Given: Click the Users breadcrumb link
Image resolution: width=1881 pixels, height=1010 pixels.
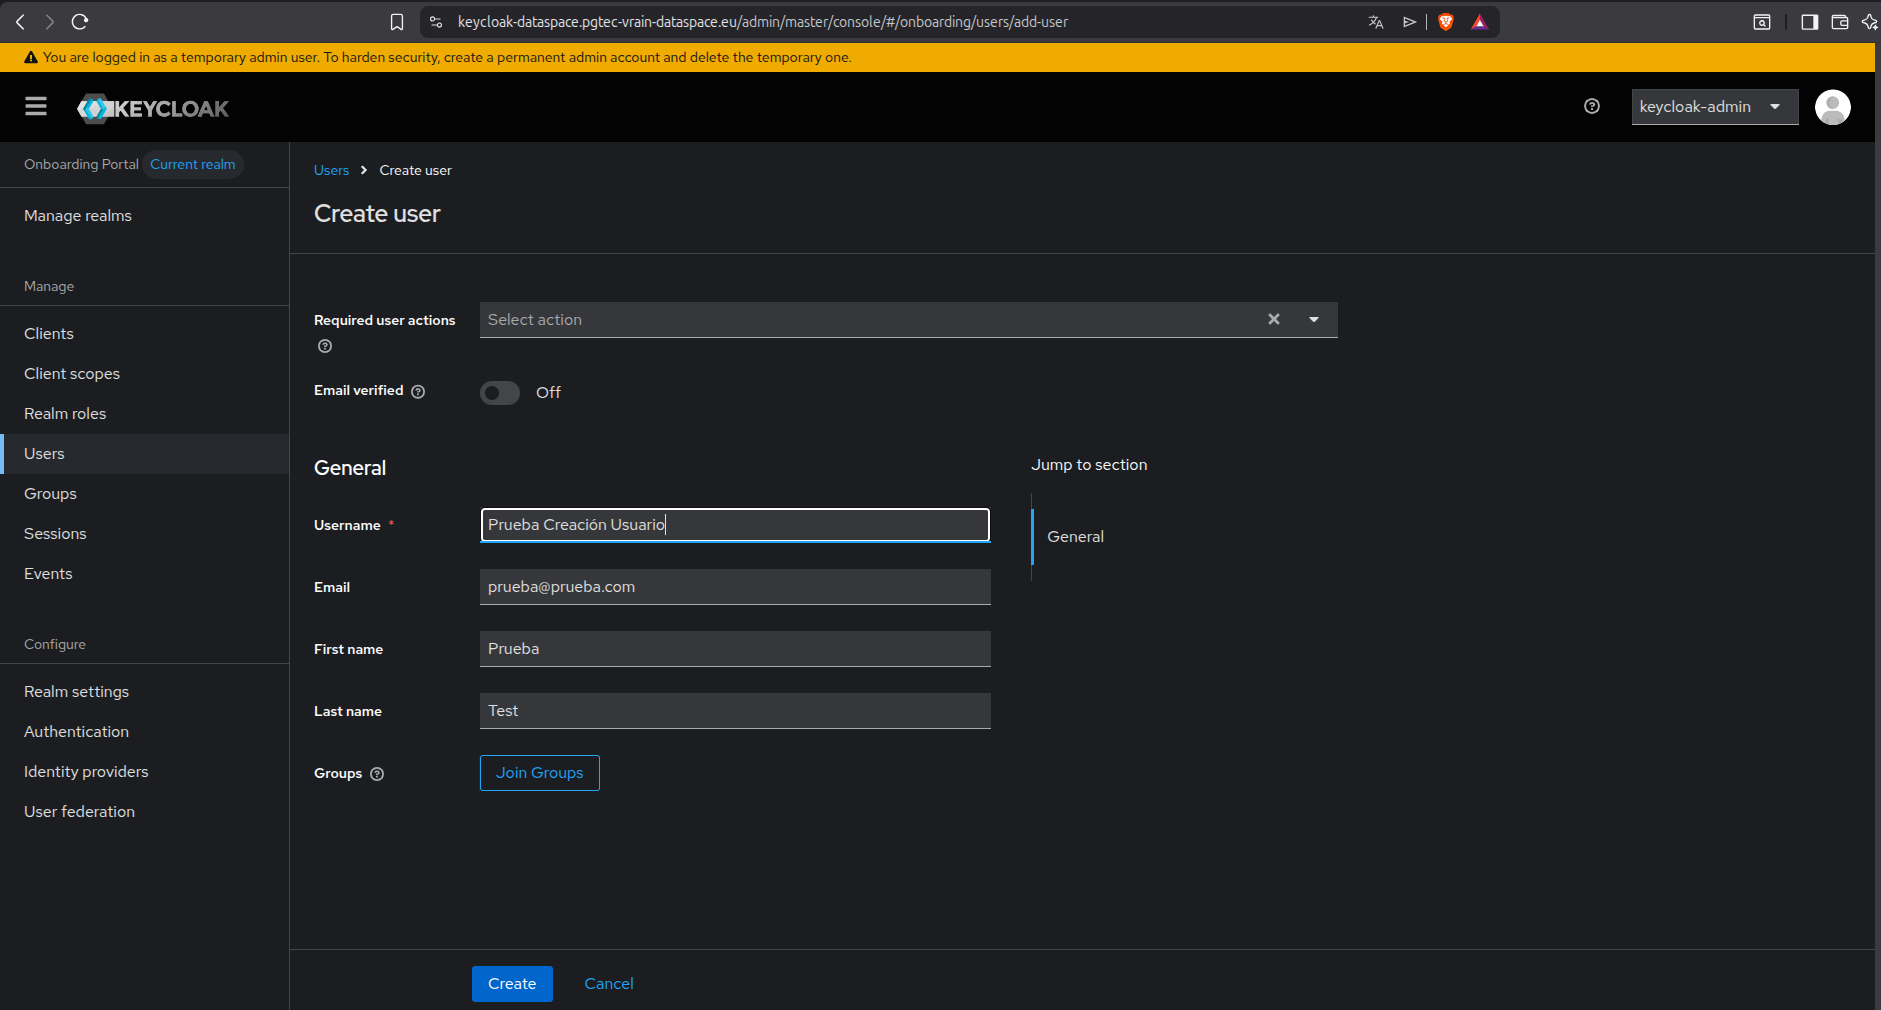Looking at the screenshot, I should (331, 171).
